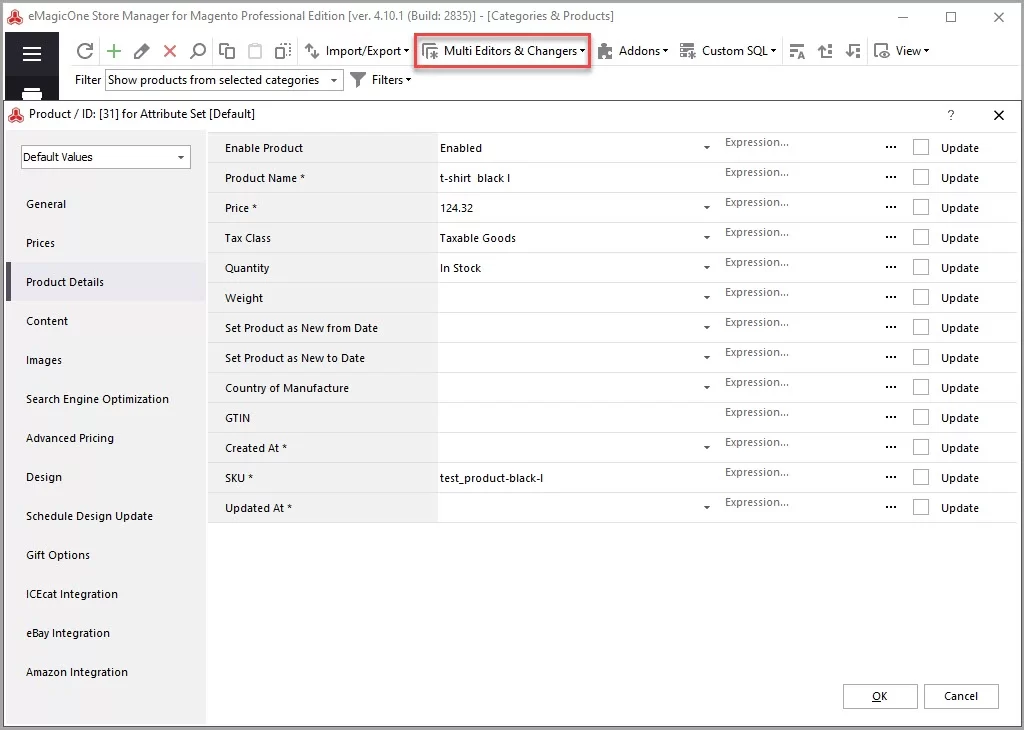Check Update box for Price
This screenshot has width=1024, height=730.
[x=921, y=208]
